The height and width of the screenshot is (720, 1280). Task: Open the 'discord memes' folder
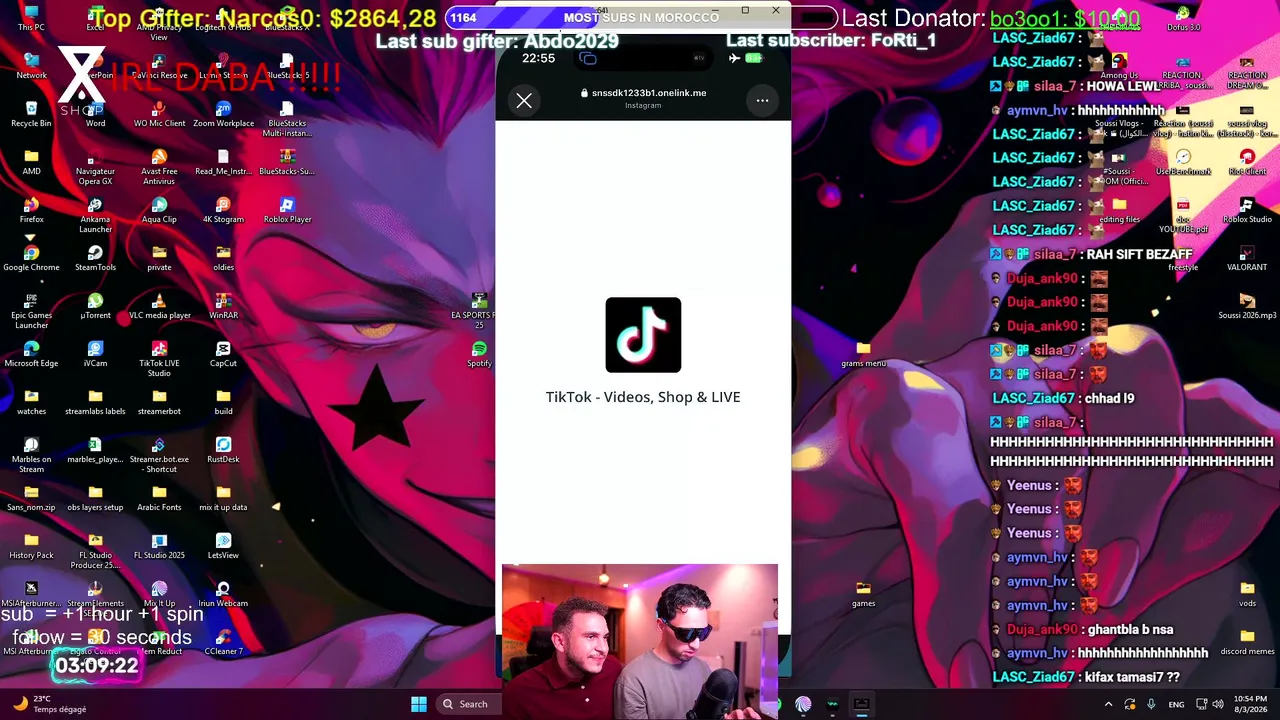pyautogui.click(x=1247, y=641)
